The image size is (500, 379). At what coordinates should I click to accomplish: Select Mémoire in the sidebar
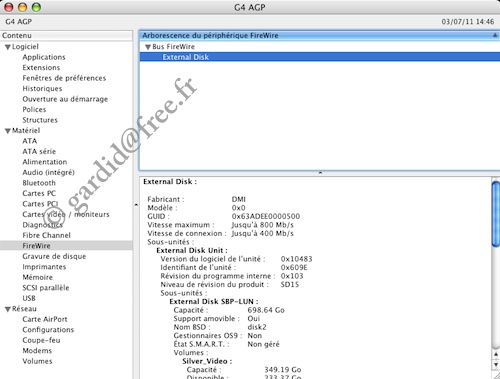[38, 277]
